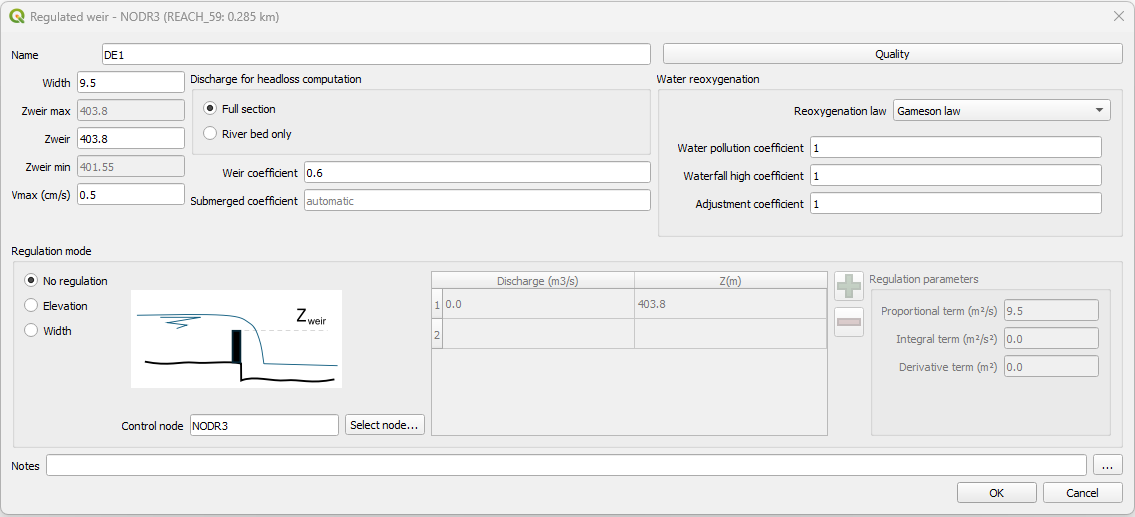
Task: Confirm the dialog with OK
Action: [x=996, y=493]
